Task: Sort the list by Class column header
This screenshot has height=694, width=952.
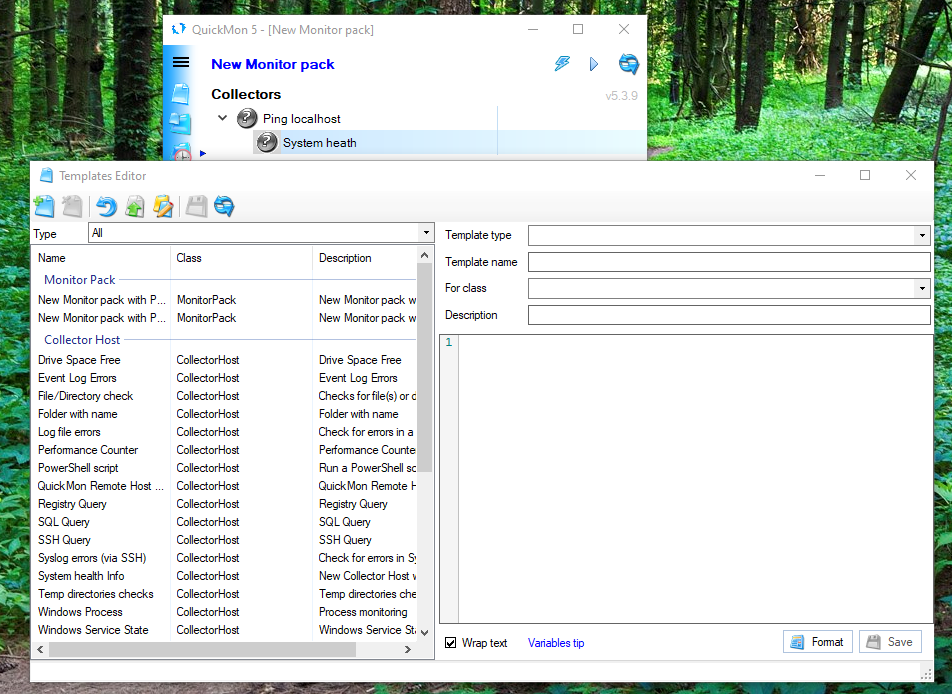Action: 242,258
